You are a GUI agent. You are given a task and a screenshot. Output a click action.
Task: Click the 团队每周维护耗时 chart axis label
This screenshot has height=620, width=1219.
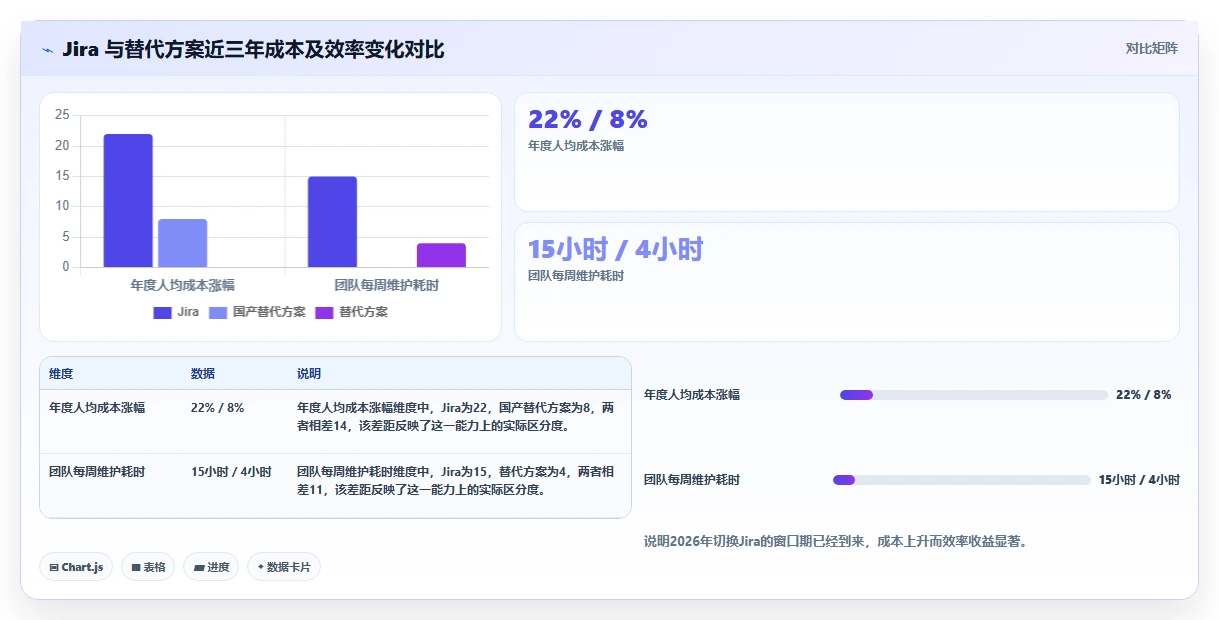[386, 285]
